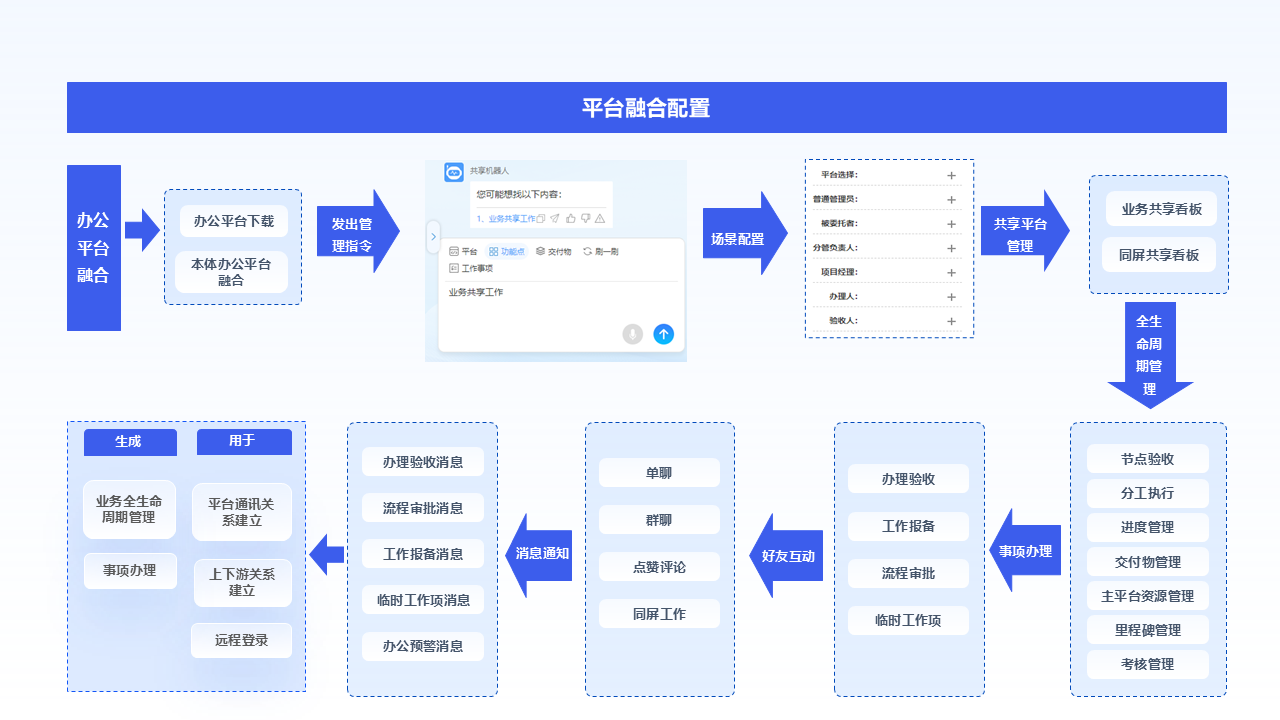Click the 办理验收 box

(x=908, y=479)
